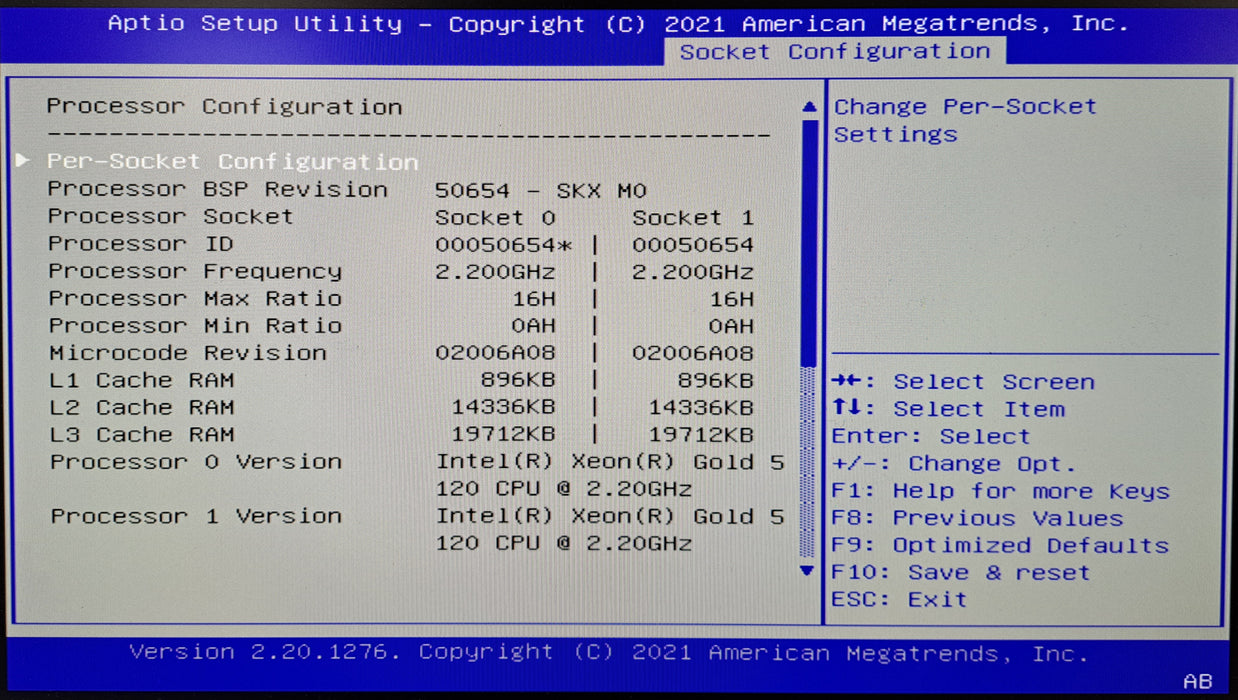This screenshot has height=700, width=1238.
Task: Click the Processor Min Ratio label
Action: click(x=195, y=325)
